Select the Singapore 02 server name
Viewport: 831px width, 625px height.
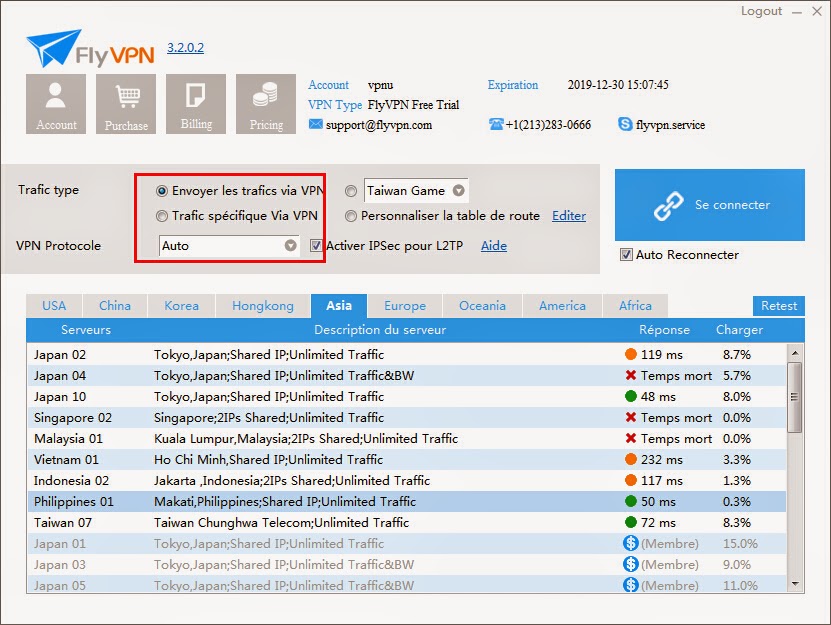pos(73,418)
